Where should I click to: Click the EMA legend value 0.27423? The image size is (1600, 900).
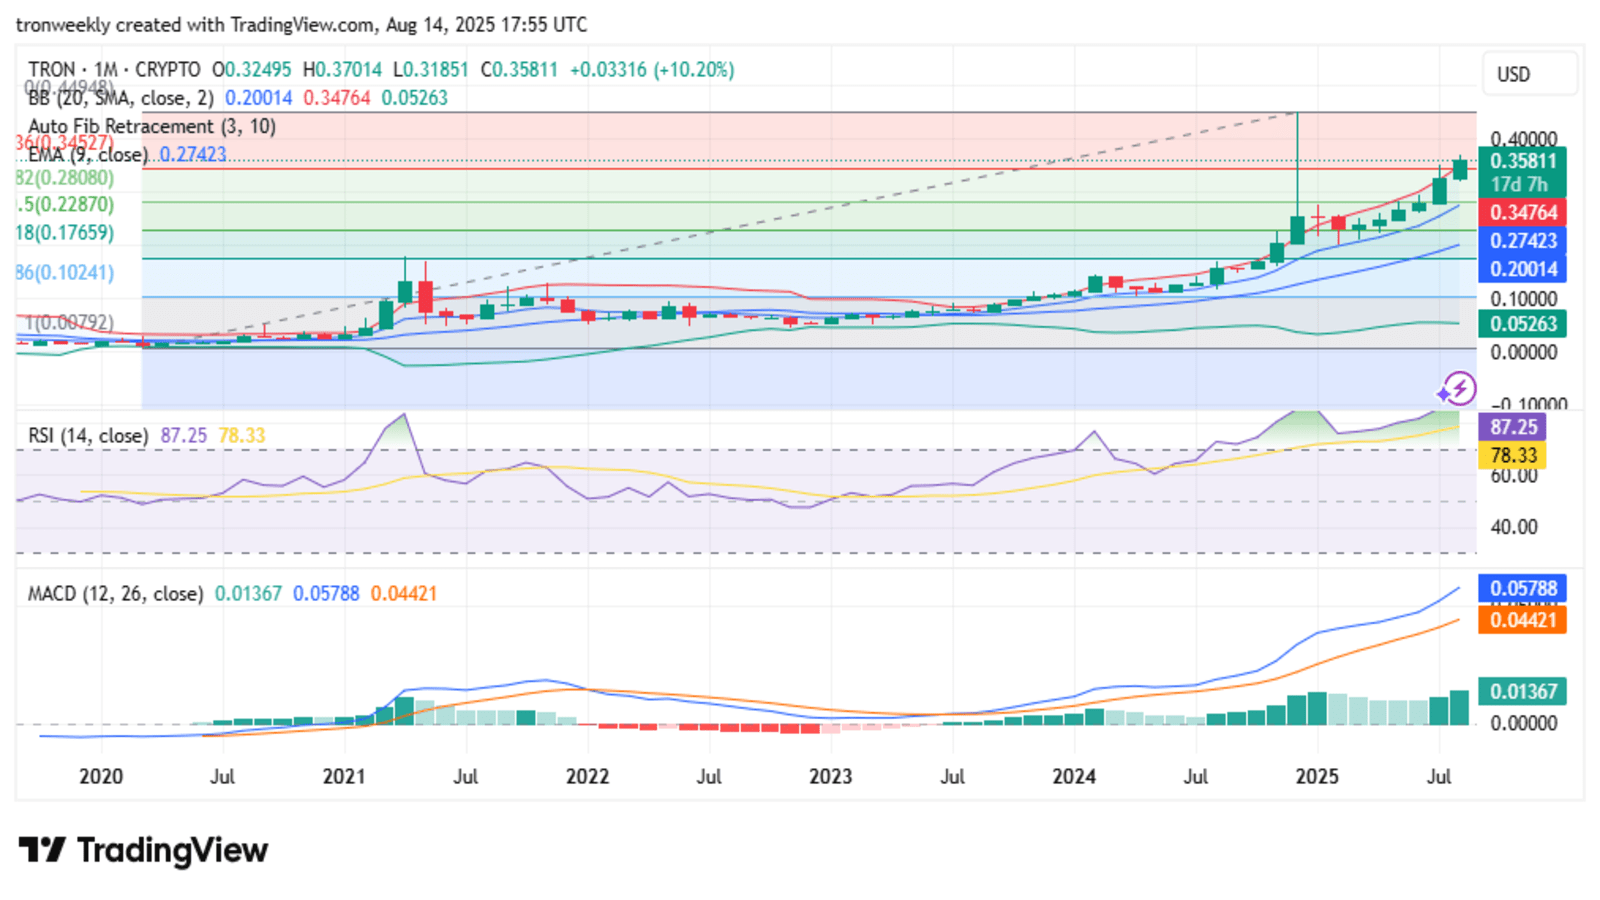[193, 154]
